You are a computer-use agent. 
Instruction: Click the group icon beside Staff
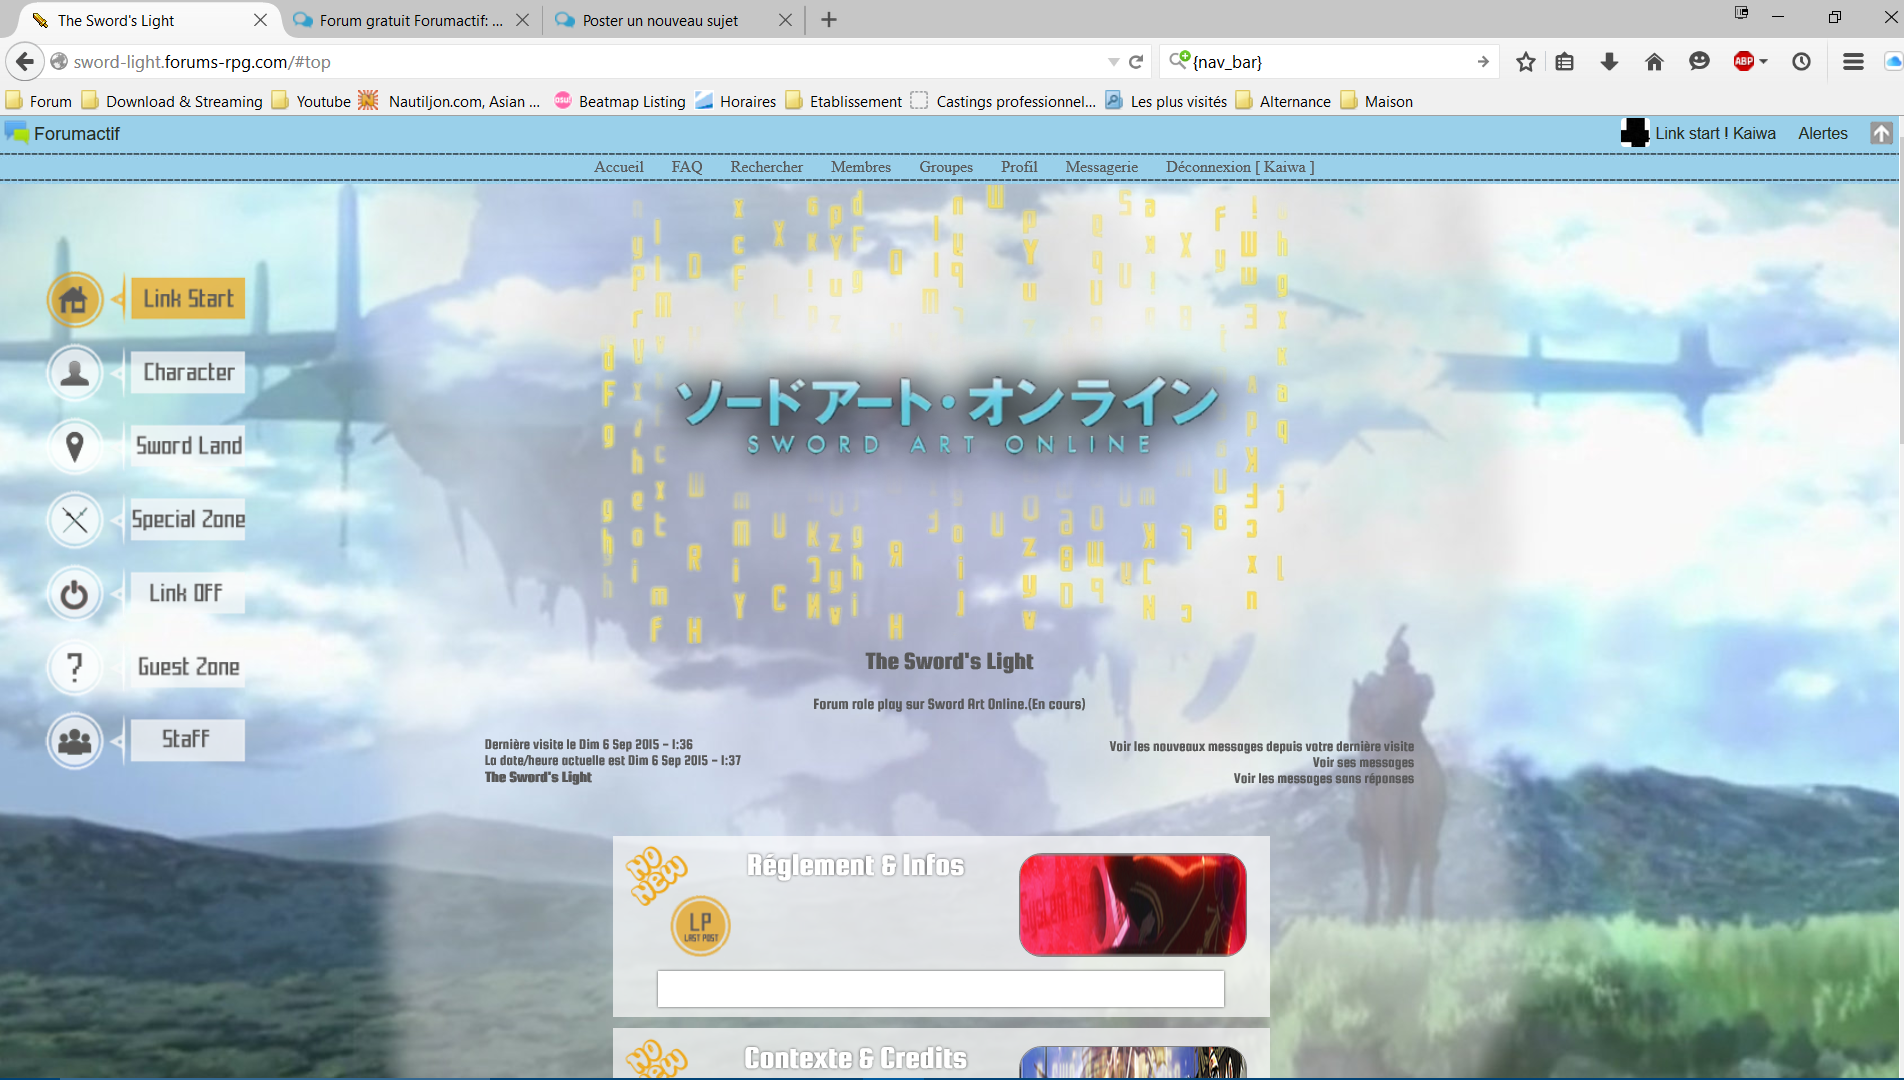click(x=74, y=741)
